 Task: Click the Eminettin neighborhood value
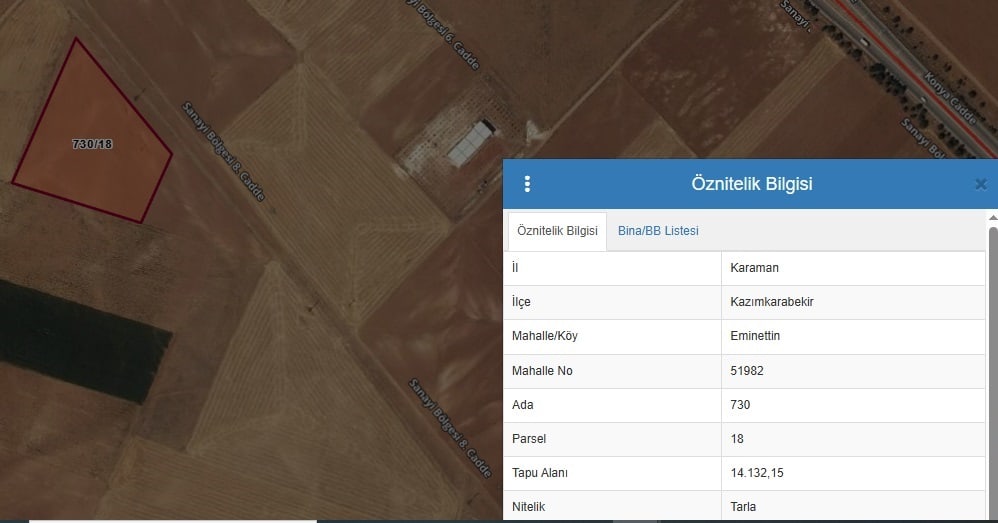tap(755, 336)
